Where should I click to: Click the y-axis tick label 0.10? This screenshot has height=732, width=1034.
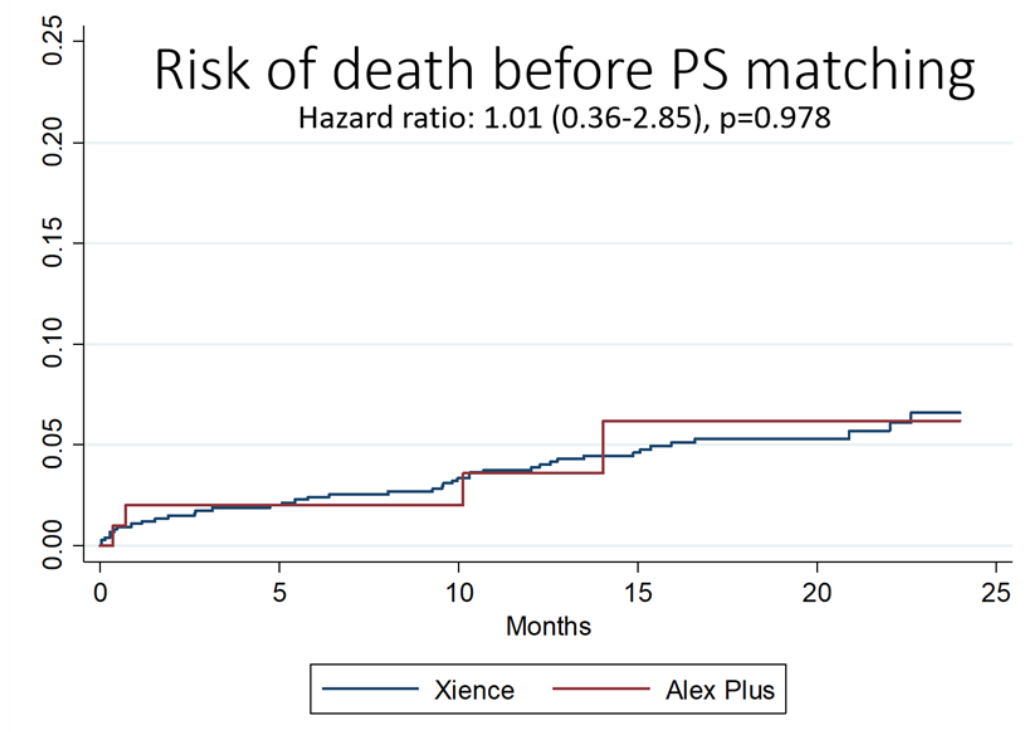[x=53, y=344]
